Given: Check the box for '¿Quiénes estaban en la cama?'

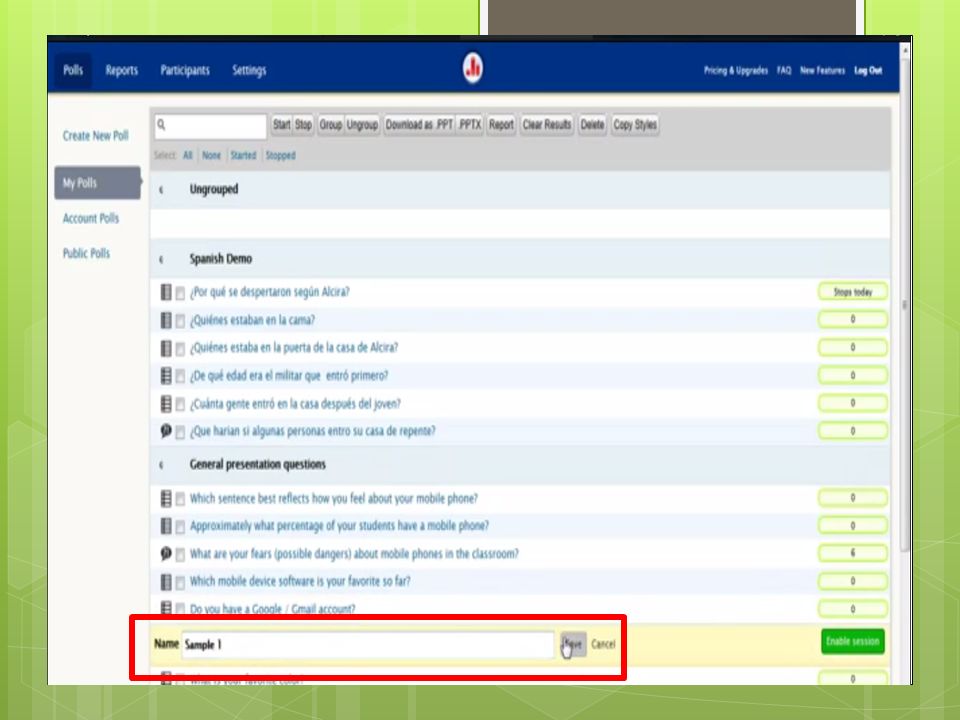Looking at the screenshot, I should (180, 321).
